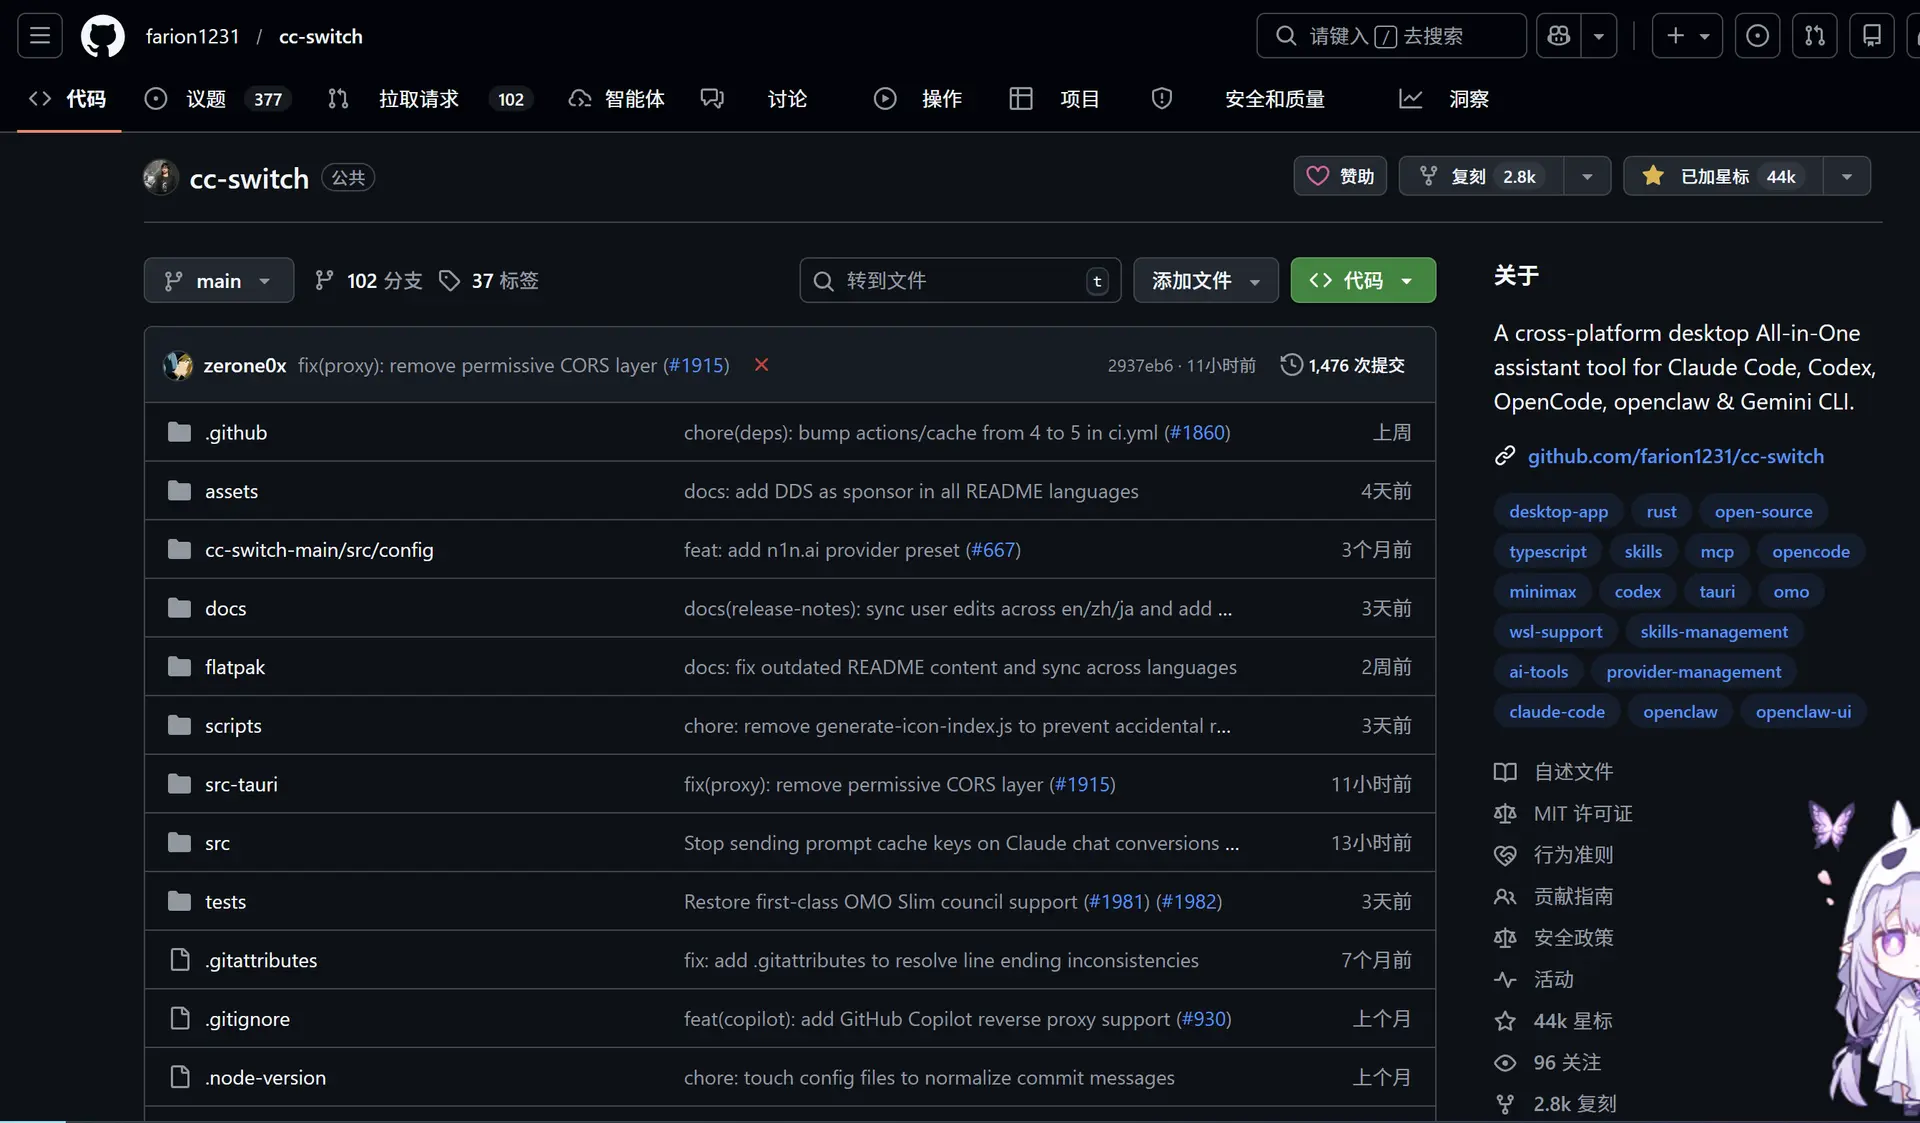This screenshot has height=1123, width=1920.
Task: Open the create new plus dropdown
Action: click(1687, 36)
